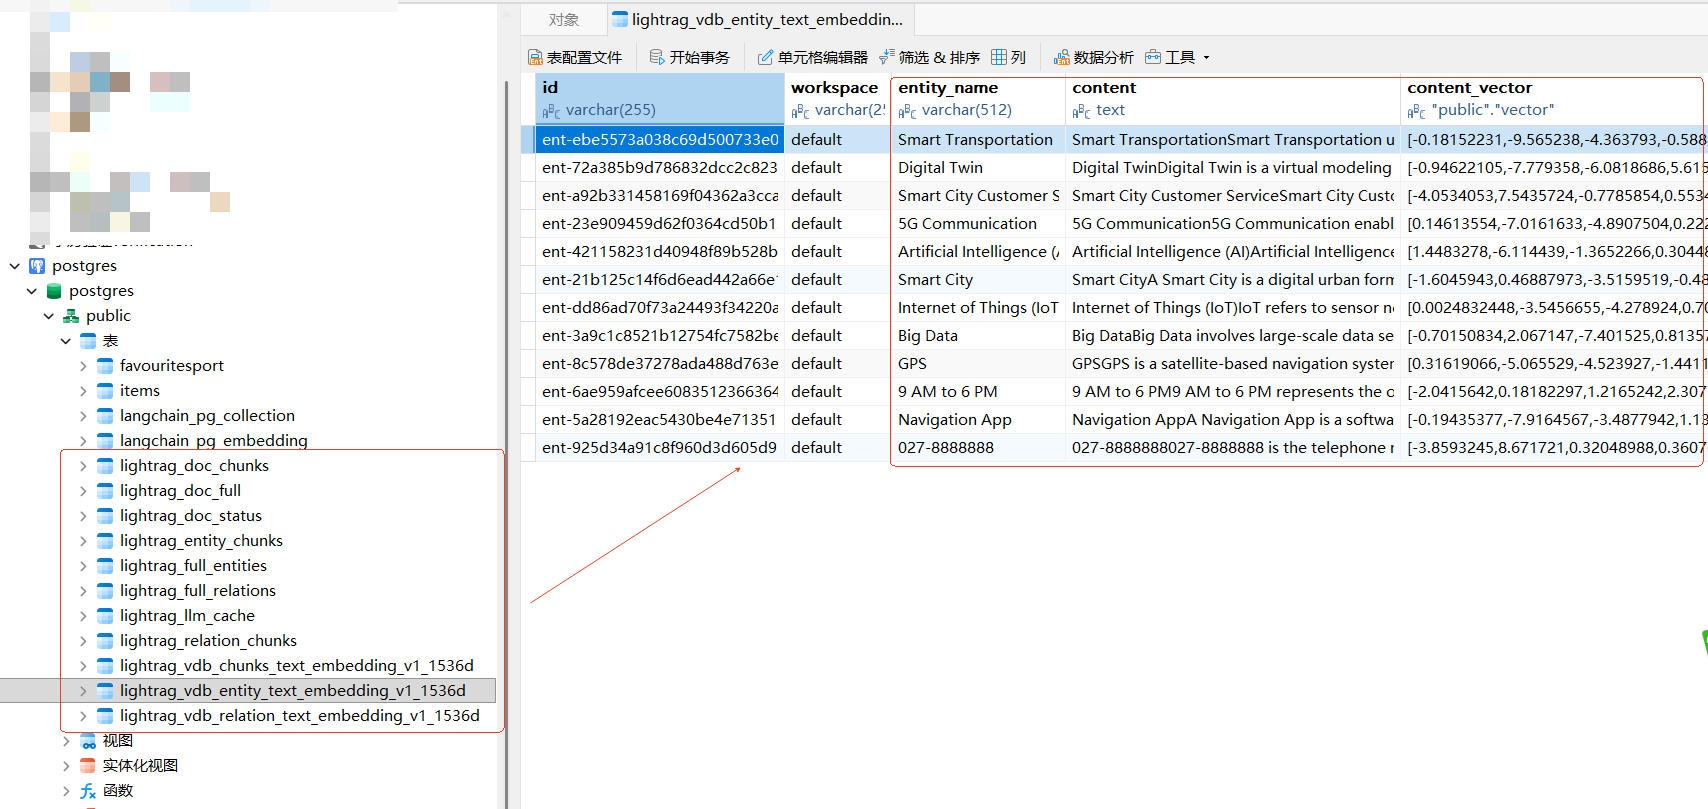Image resolution: width=1708 pixels, height=809 pixels.
Task: Switch to the 对象 objects tab
Action: pyautogui.click(x=564, y=19)
